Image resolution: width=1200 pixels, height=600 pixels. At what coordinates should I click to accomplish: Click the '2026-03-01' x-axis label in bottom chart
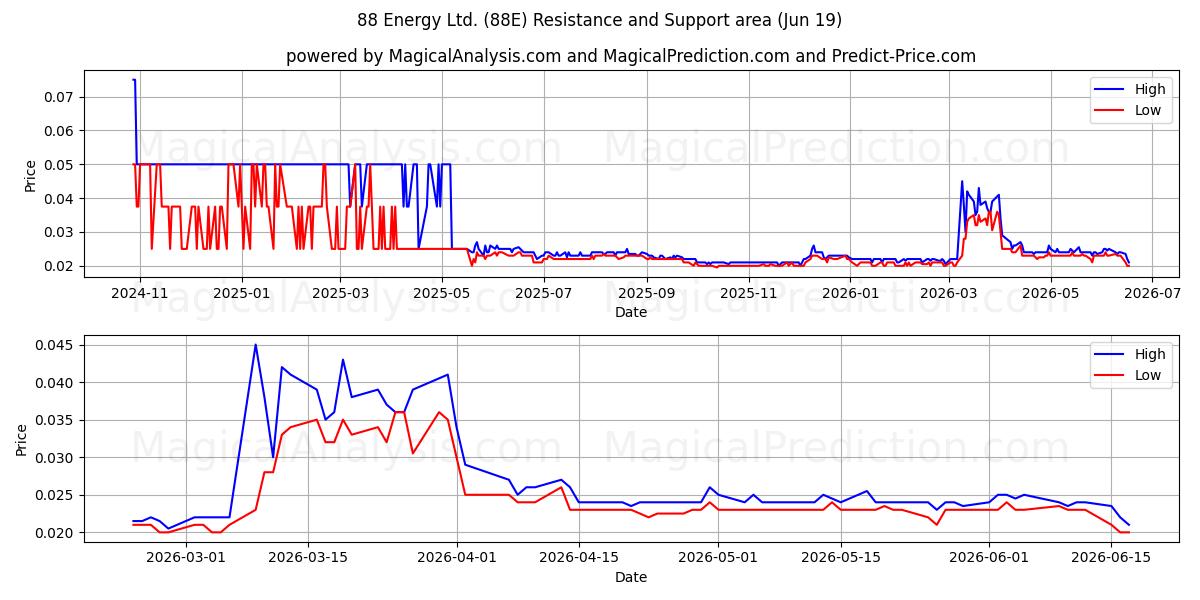[x=186, y=558]
